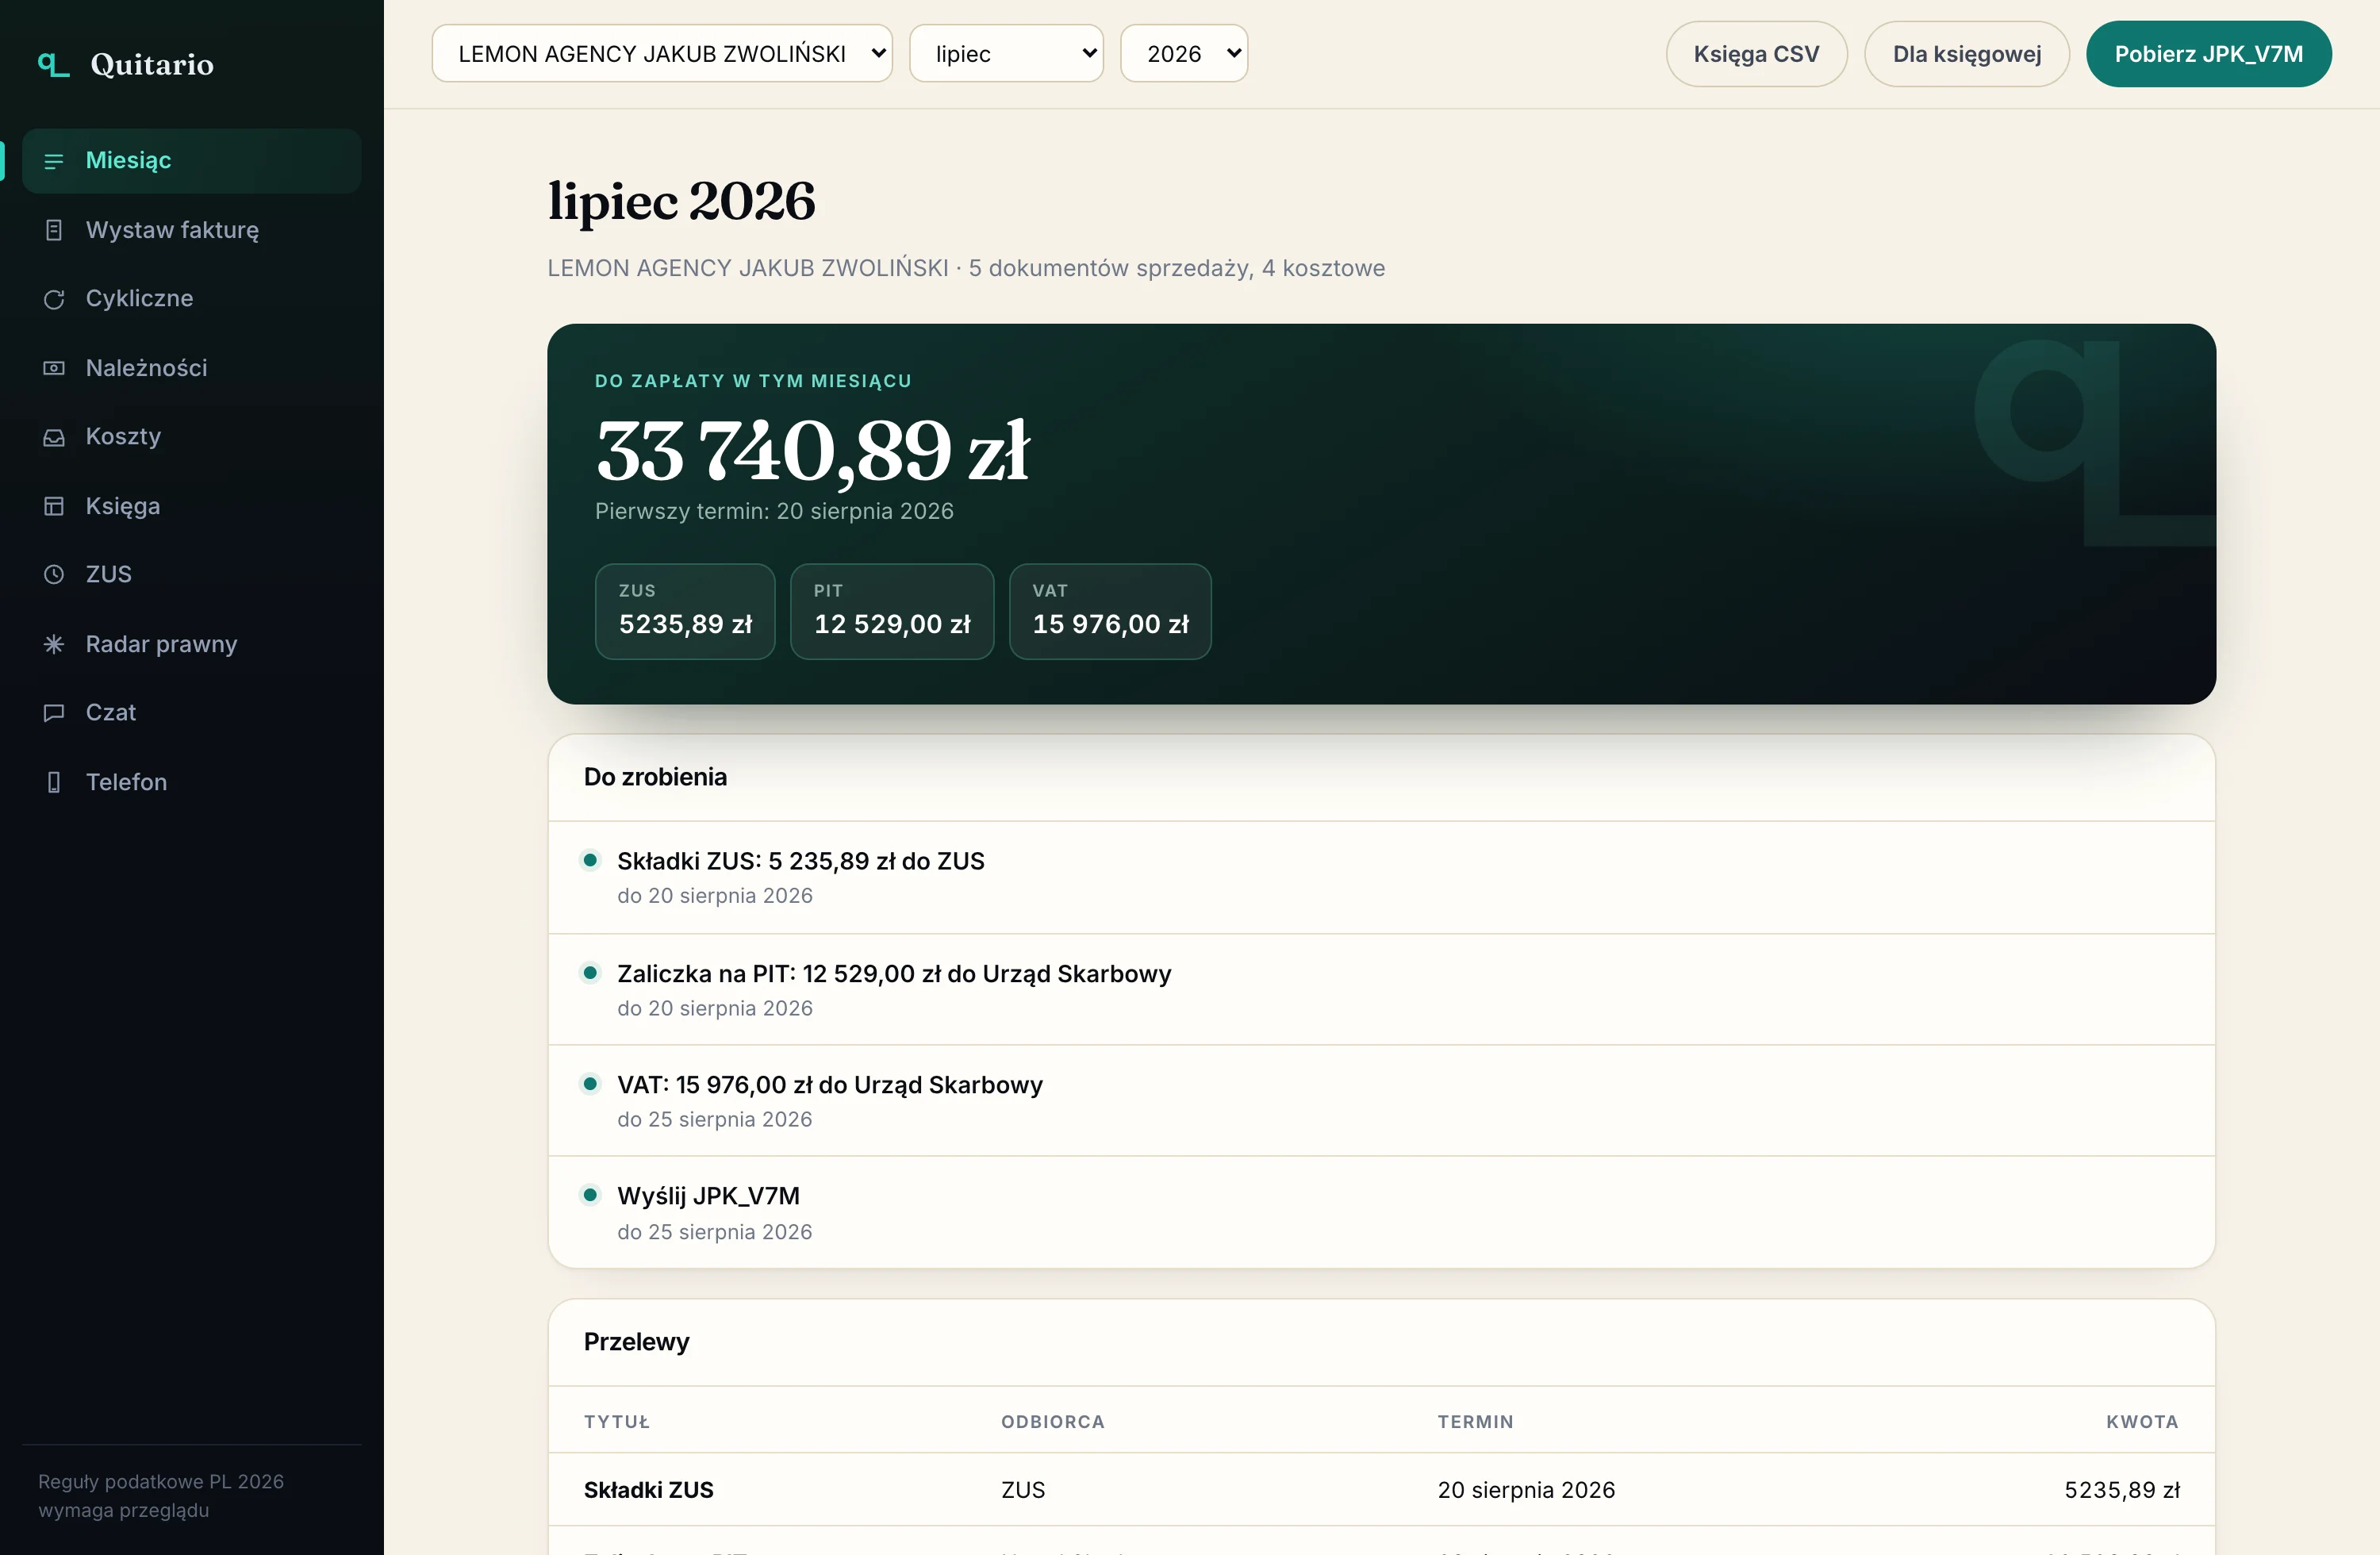Click the Dla księgowej button

pos(1966,54)
